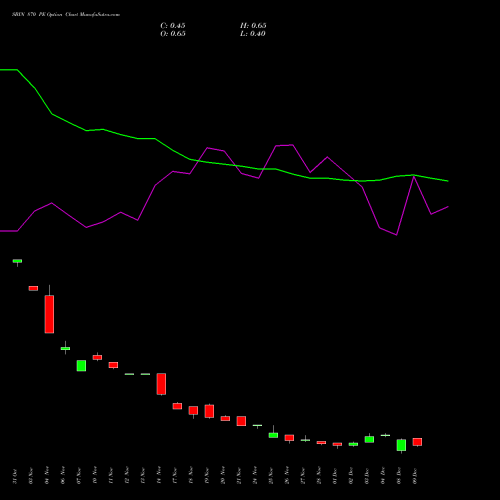Viewport: 500px width, 500px height.
Task: Select the large red candle on 14 Nov
Action: click(x=161, y=384)
